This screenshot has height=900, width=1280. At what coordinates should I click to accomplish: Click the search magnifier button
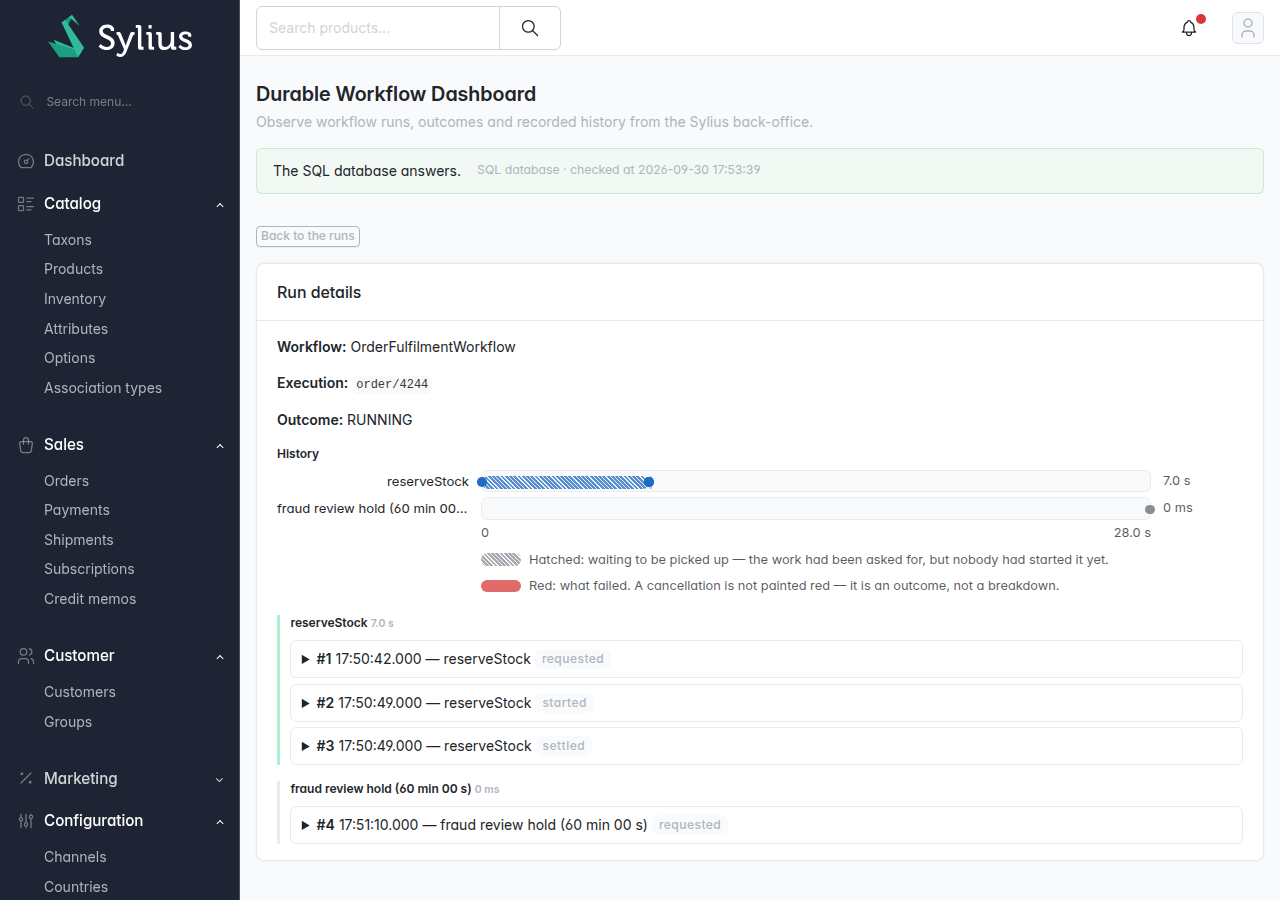(x=530, y=28)
